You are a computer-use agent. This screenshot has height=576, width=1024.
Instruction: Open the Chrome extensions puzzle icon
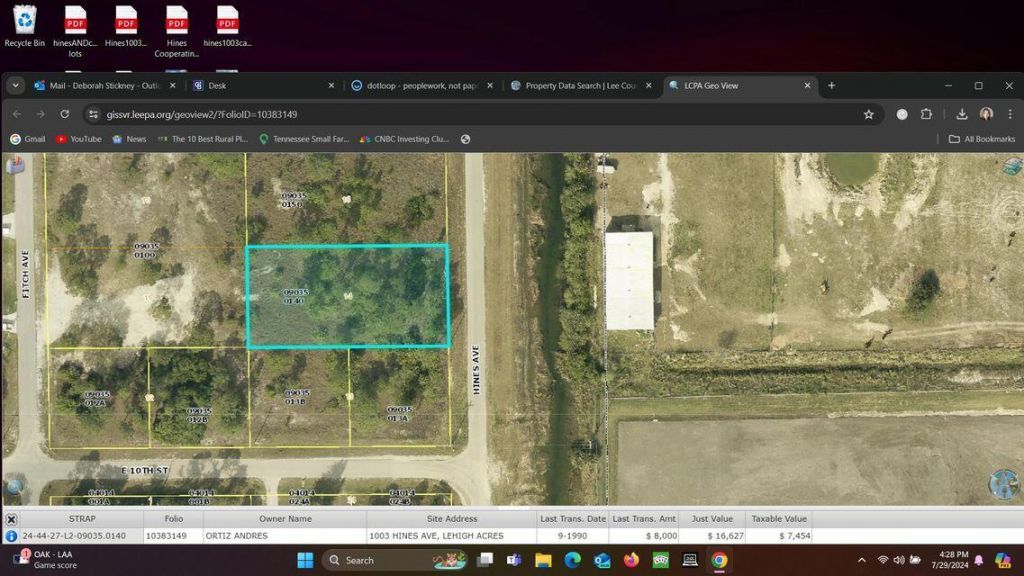pos(928,114)
